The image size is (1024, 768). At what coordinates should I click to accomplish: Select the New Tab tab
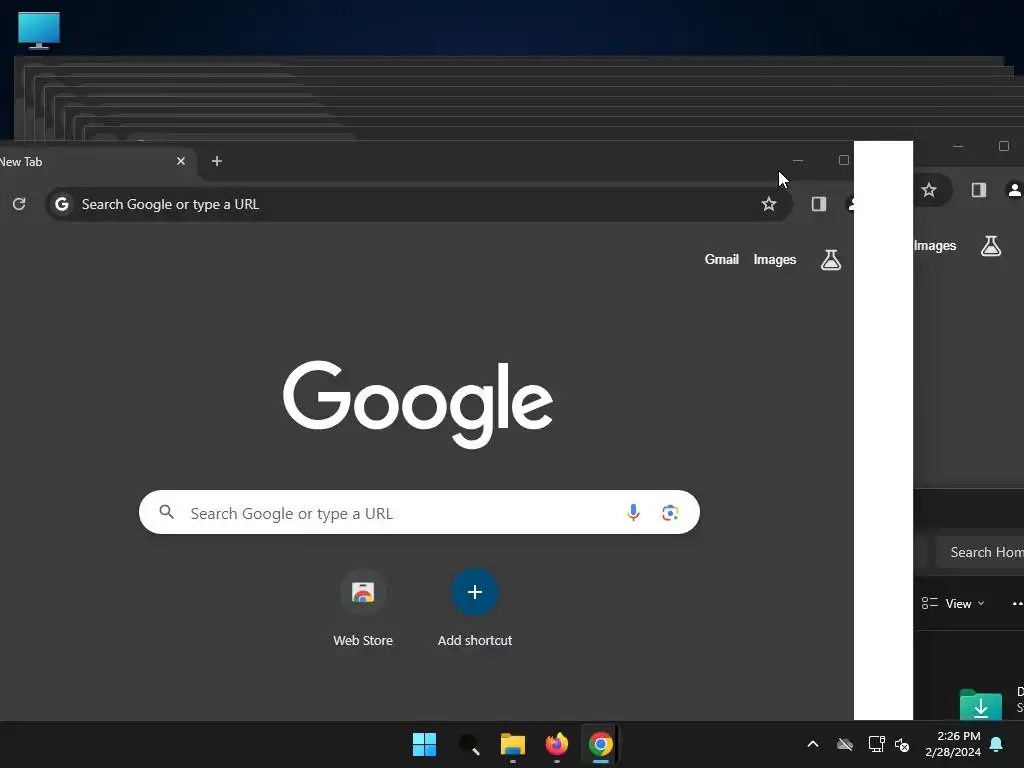pyautogui.click(x=91, y=161)
